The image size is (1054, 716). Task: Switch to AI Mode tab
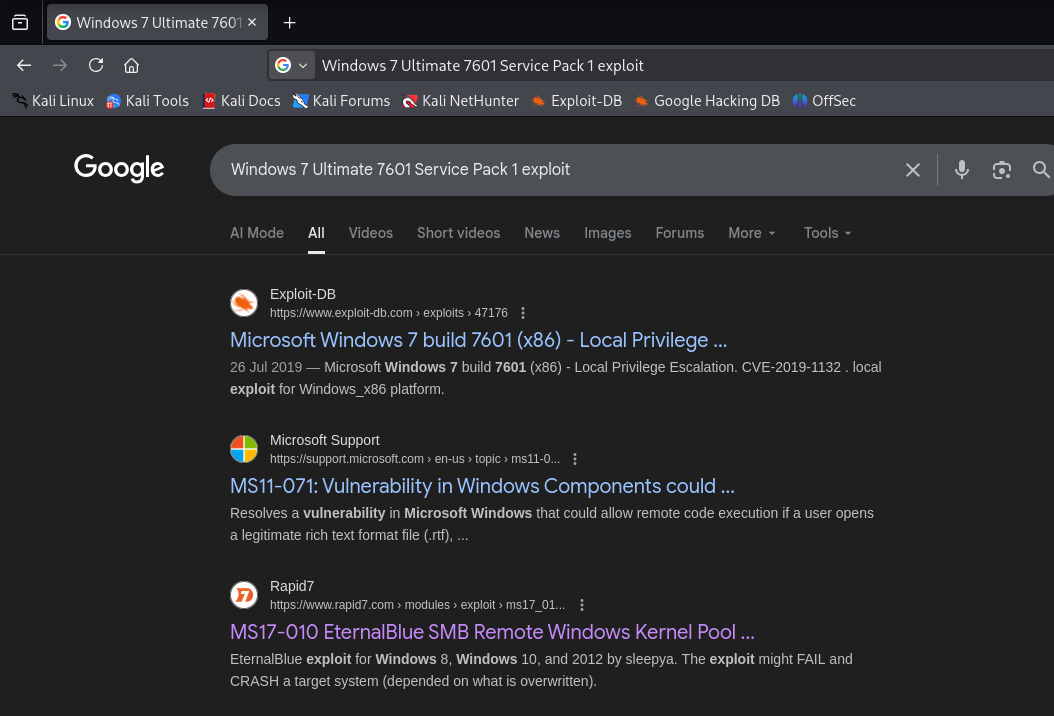point(257,233)
